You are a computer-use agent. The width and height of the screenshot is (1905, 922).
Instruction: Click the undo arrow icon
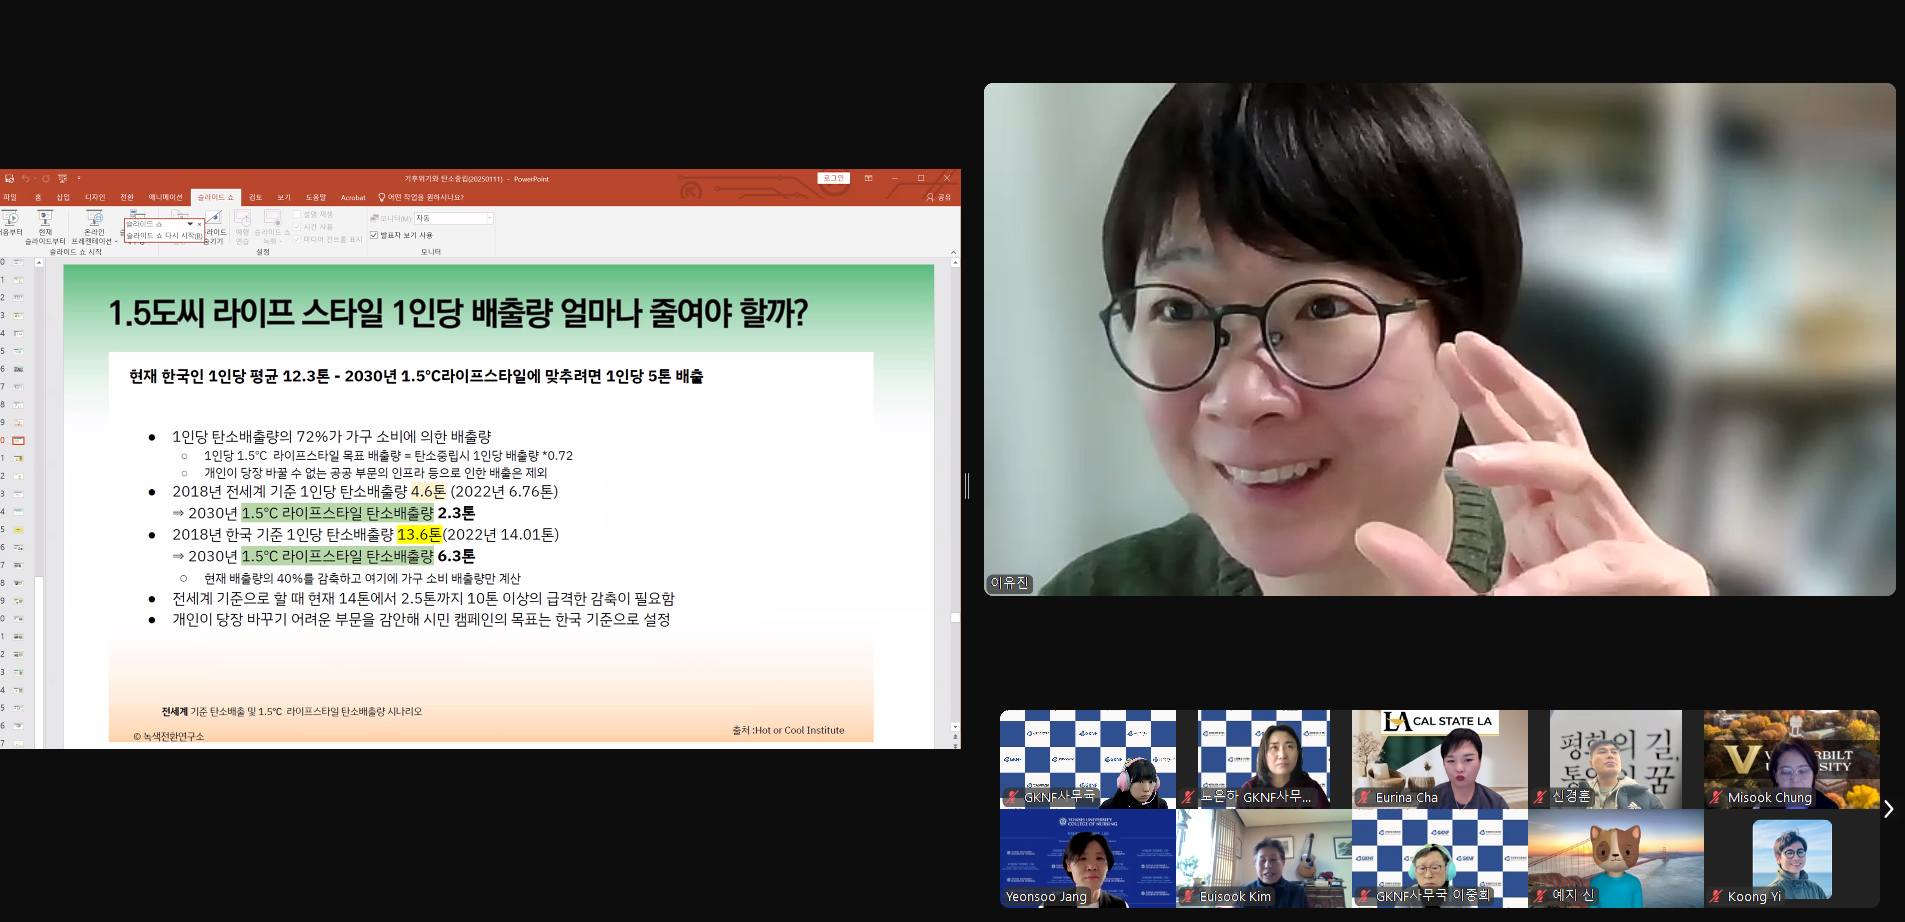pos(26,179)
